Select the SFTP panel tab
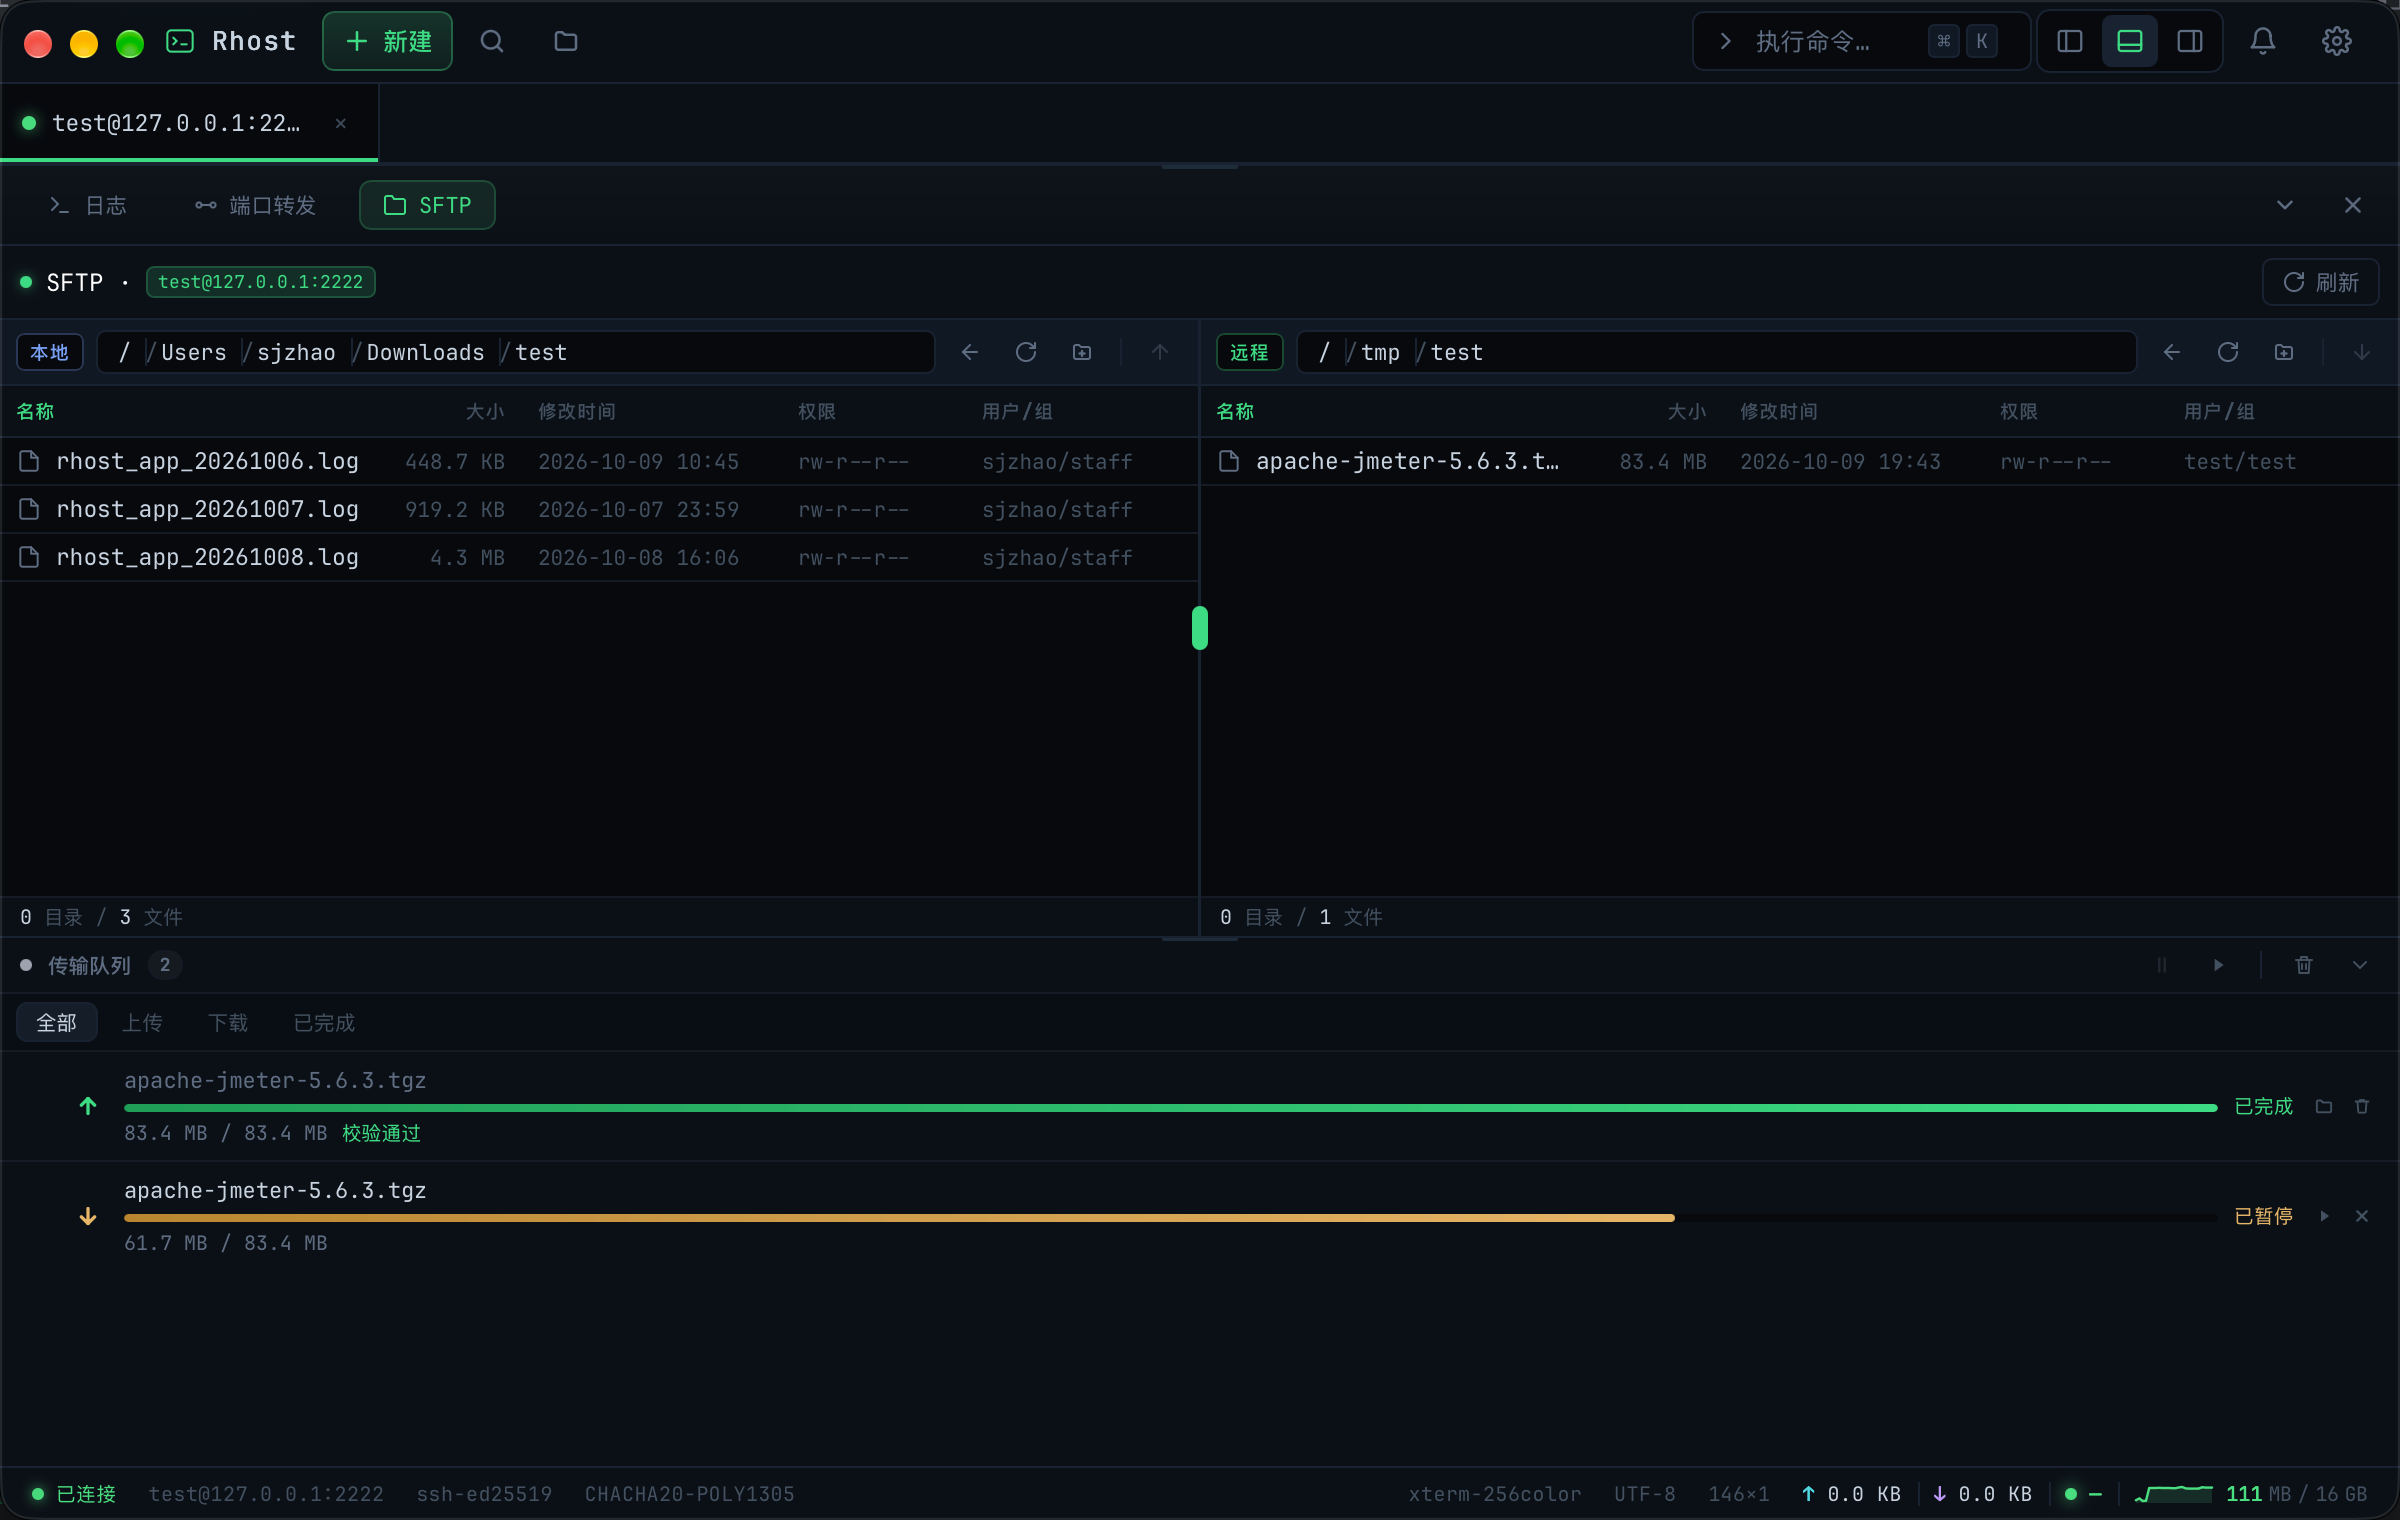This screenshot has height=1520, width=2400. [x=427, y=205]
